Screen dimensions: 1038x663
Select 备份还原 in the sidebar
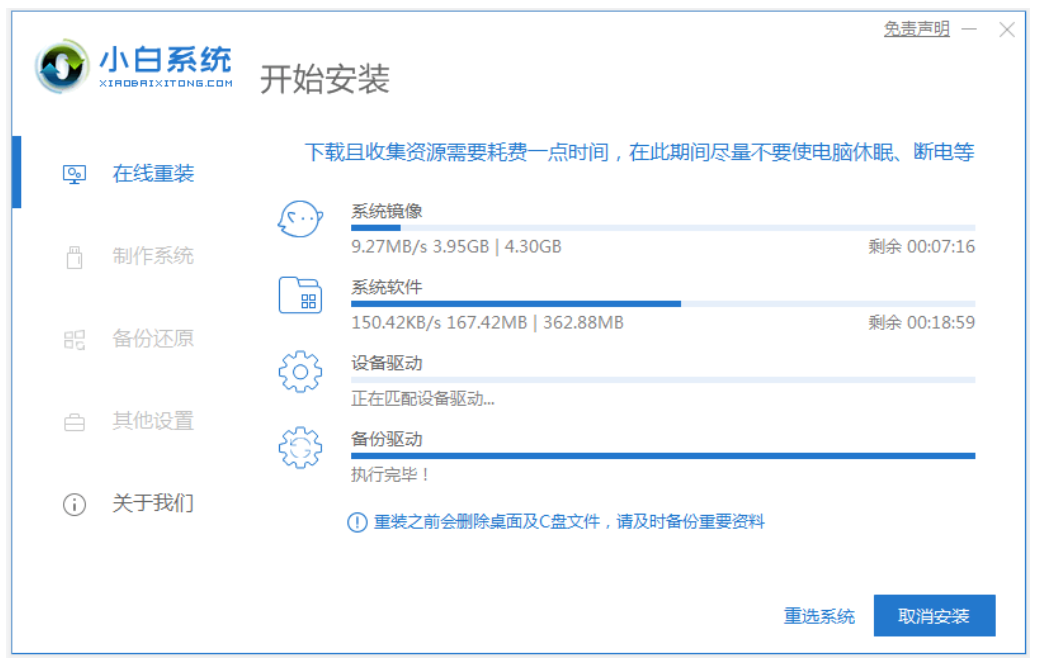click(x=152, y=339)
